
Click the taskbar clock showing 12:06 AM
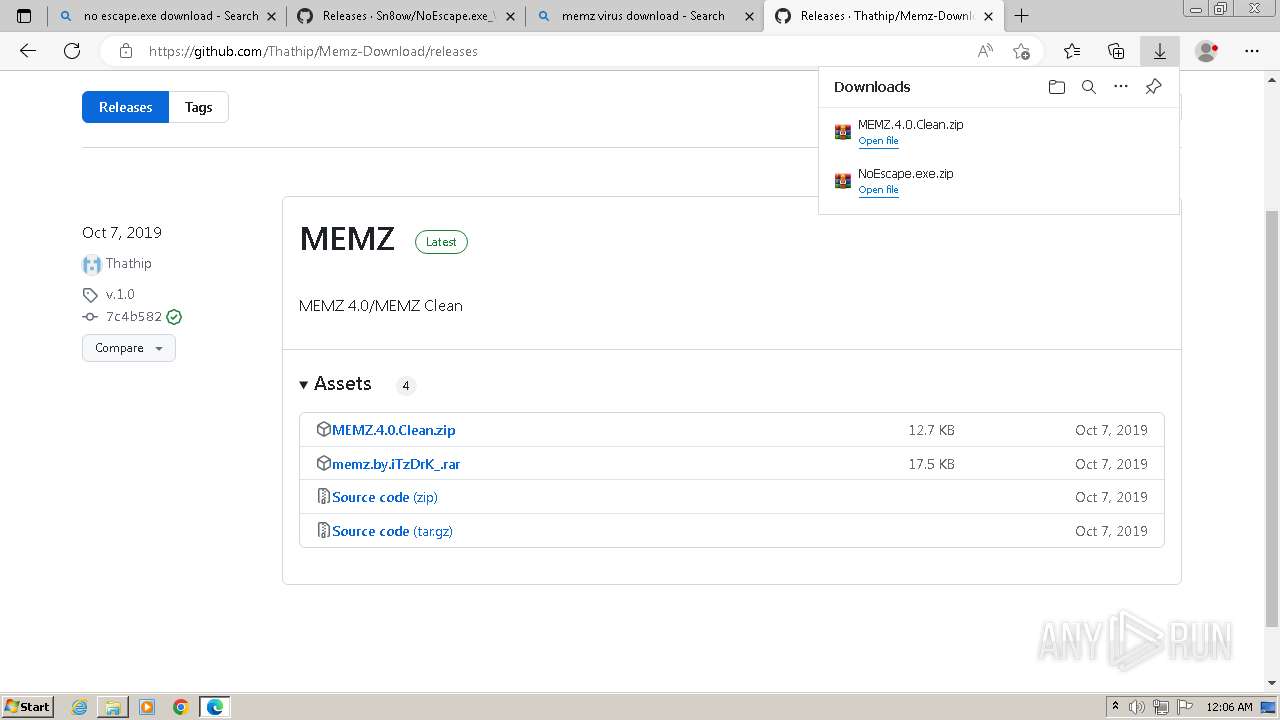point(1229,707)
